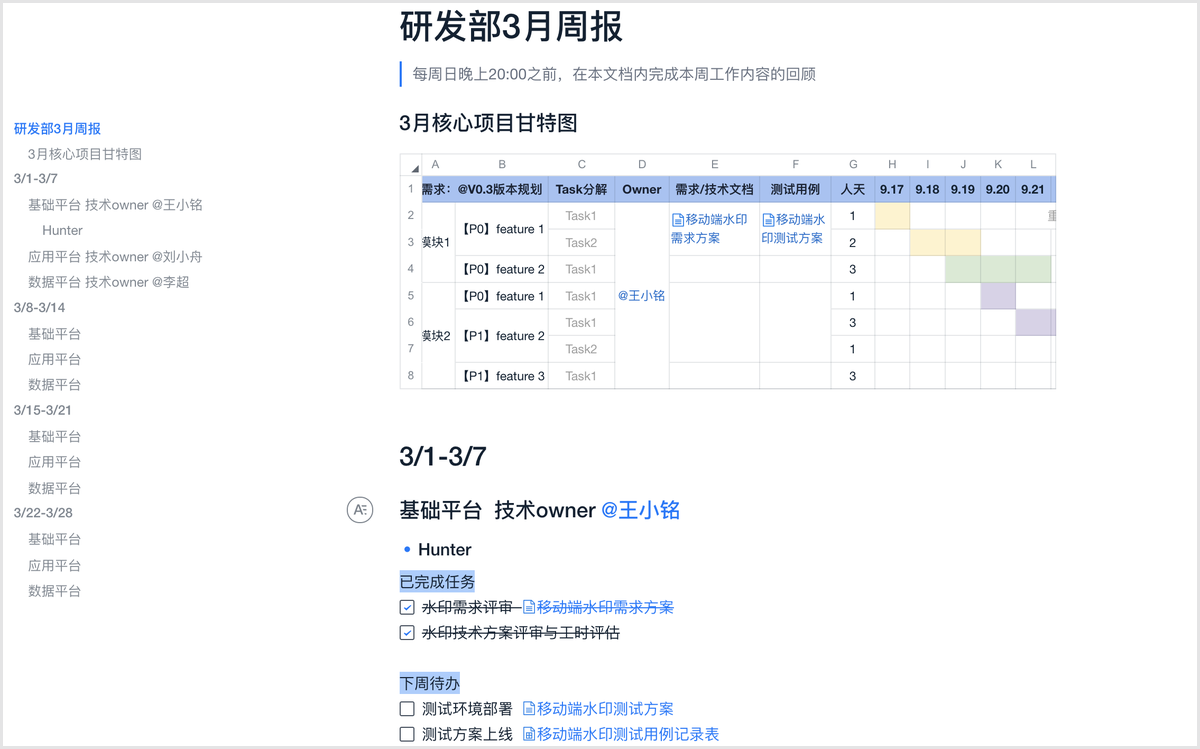Click the Owner header cell

click(641, 189)
